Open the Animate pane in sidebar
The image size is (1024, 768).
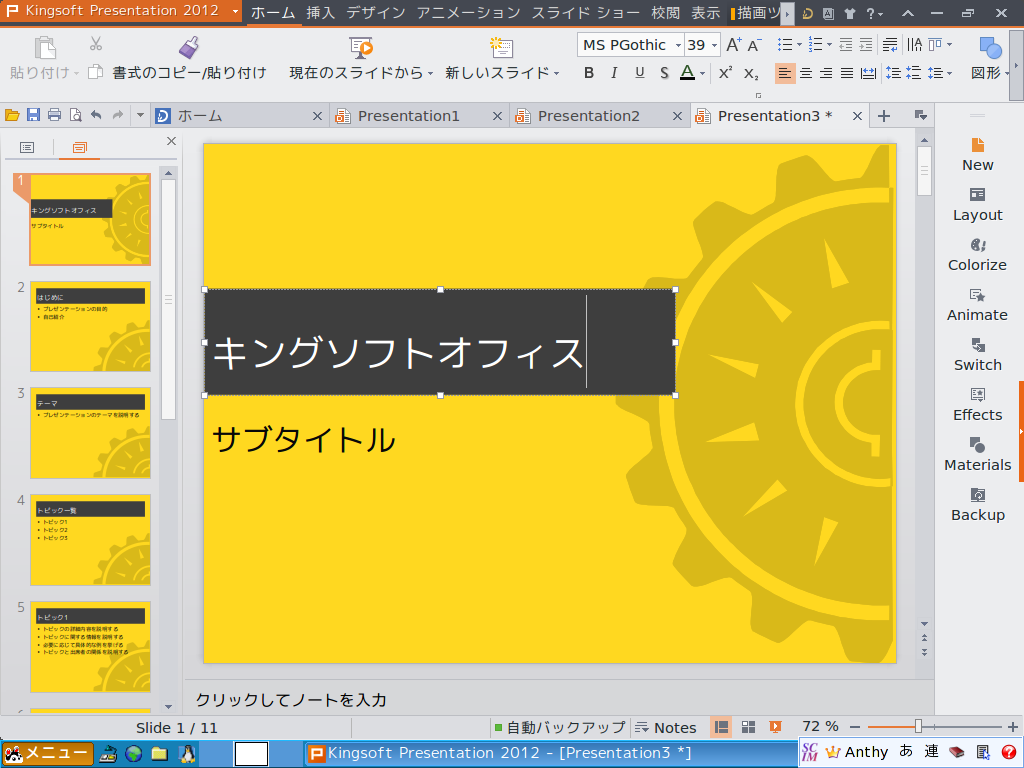978,304
